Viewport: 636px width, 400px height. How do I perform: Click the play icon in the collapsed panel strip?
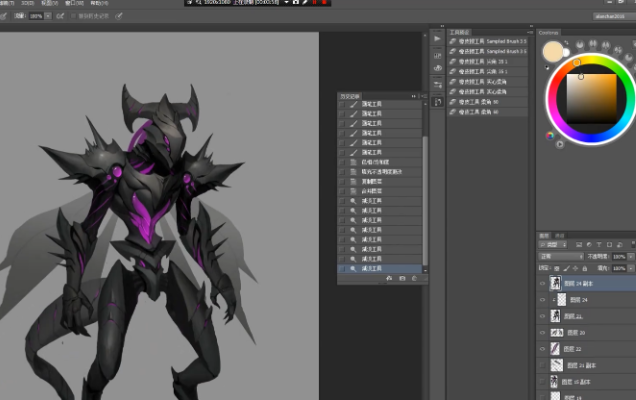(x=437, y=37)
